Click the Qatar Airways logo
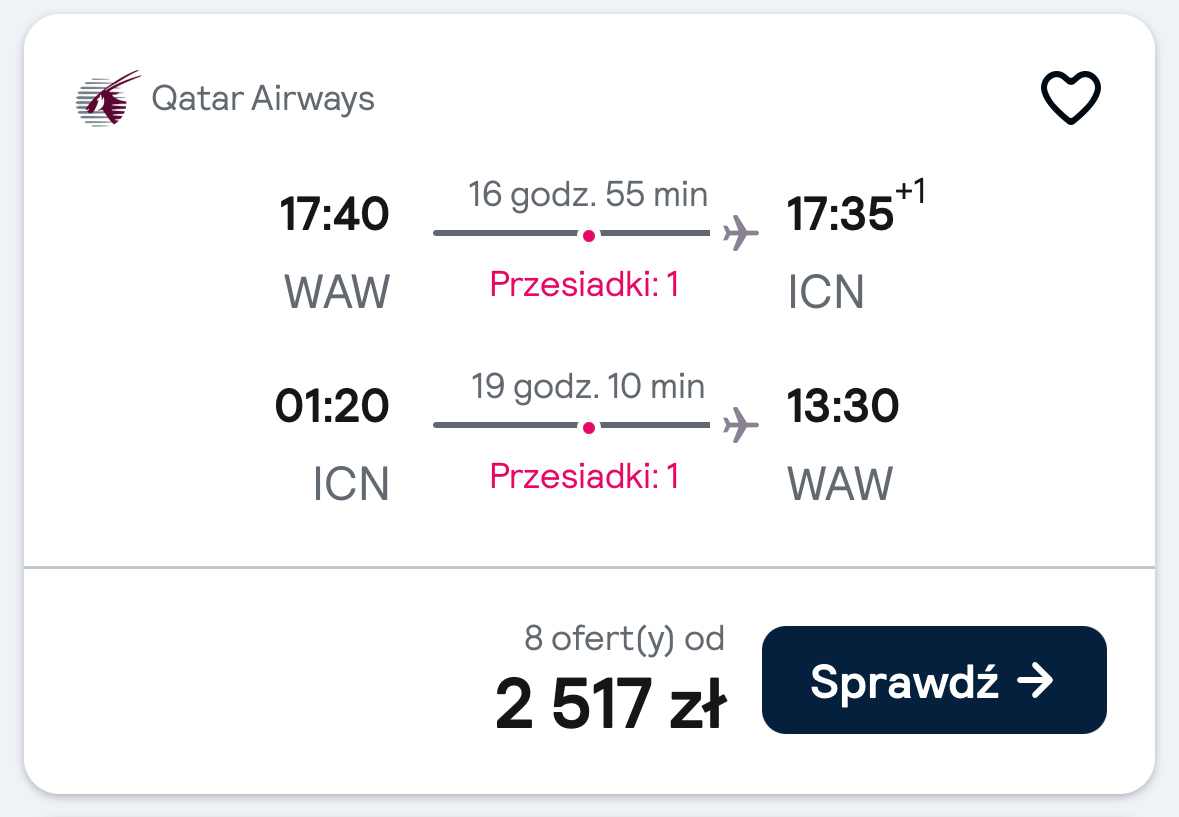 pos(108,98)
